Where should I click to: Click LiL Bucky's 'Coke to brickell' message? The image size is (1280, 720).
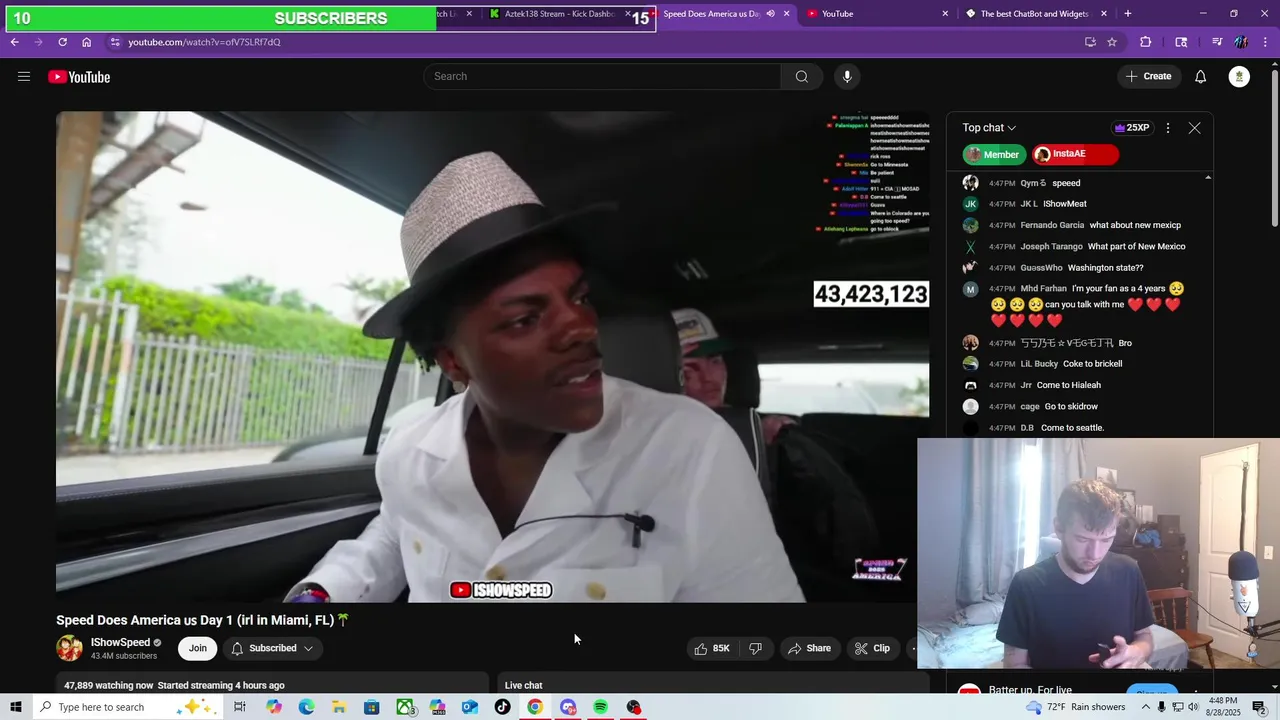1092,364
